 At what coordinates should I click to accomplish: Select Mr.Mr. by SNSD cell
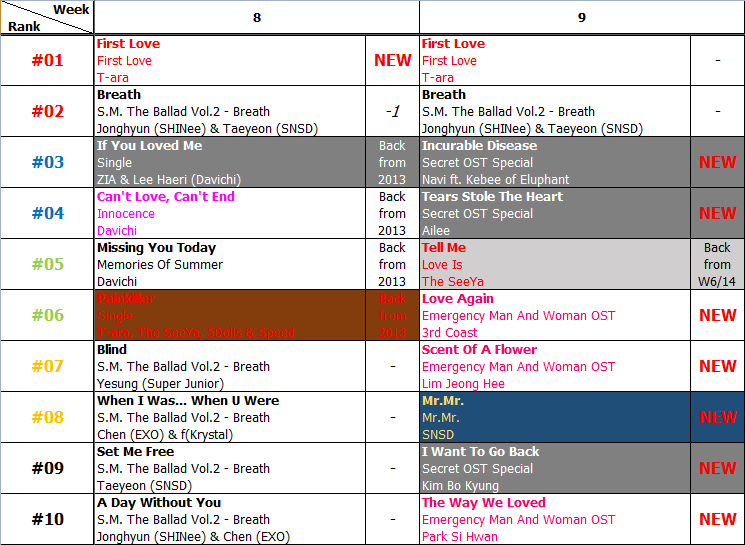555,417
